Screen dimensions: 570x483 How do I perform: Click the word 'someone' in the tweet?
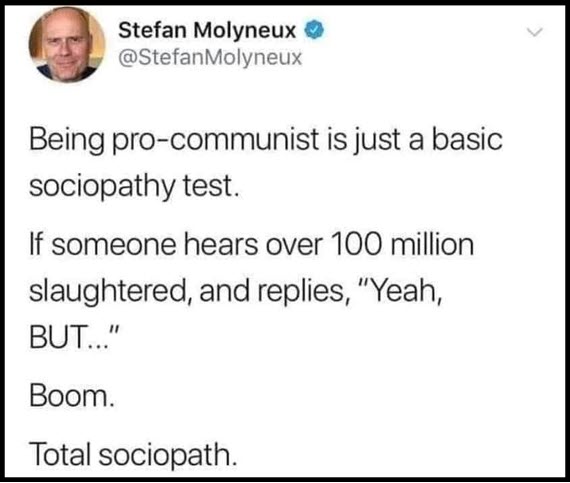(114, 246)
